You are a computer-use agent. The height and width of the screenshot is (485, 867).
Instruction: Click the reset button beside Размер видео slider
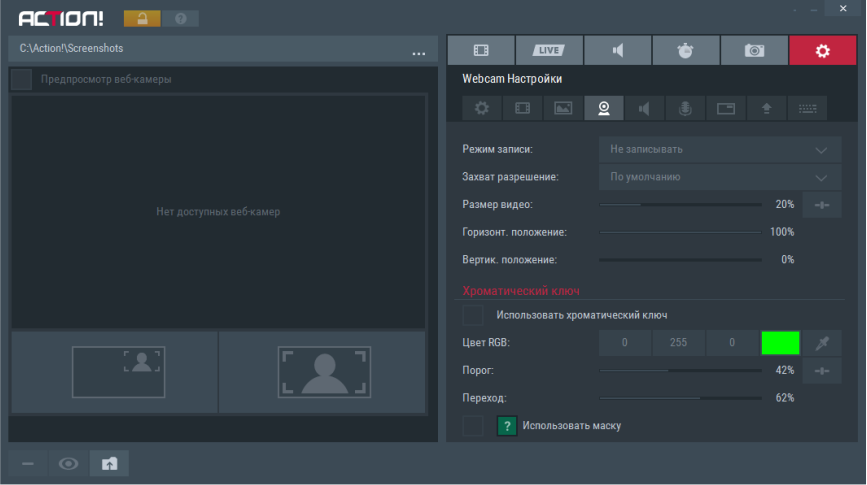822,205
